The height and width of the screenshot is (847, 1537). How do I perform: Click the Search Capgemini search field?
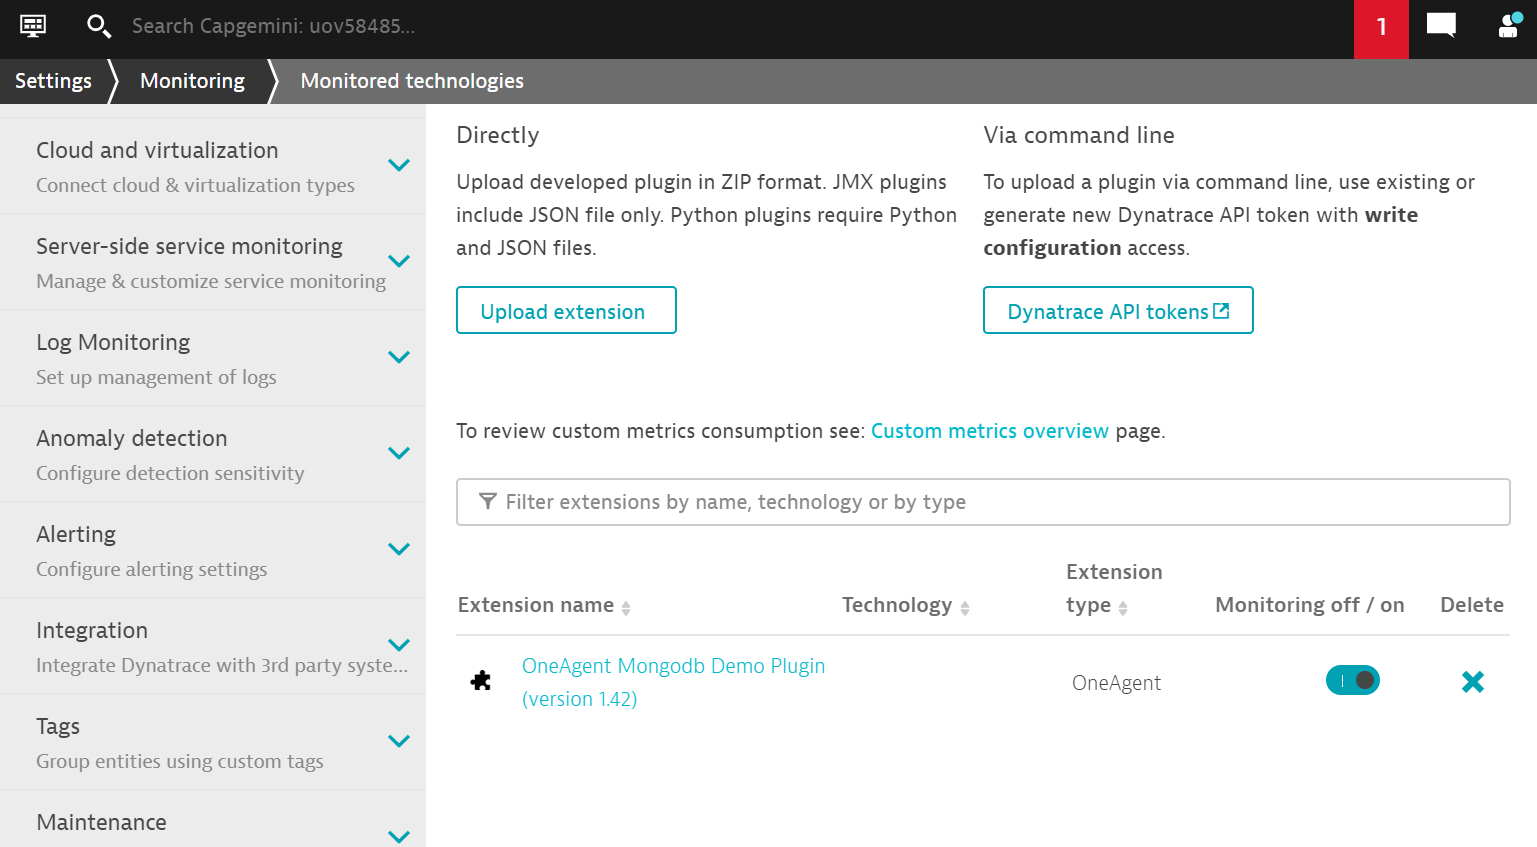pyautogui.click(x=273, y=26)
